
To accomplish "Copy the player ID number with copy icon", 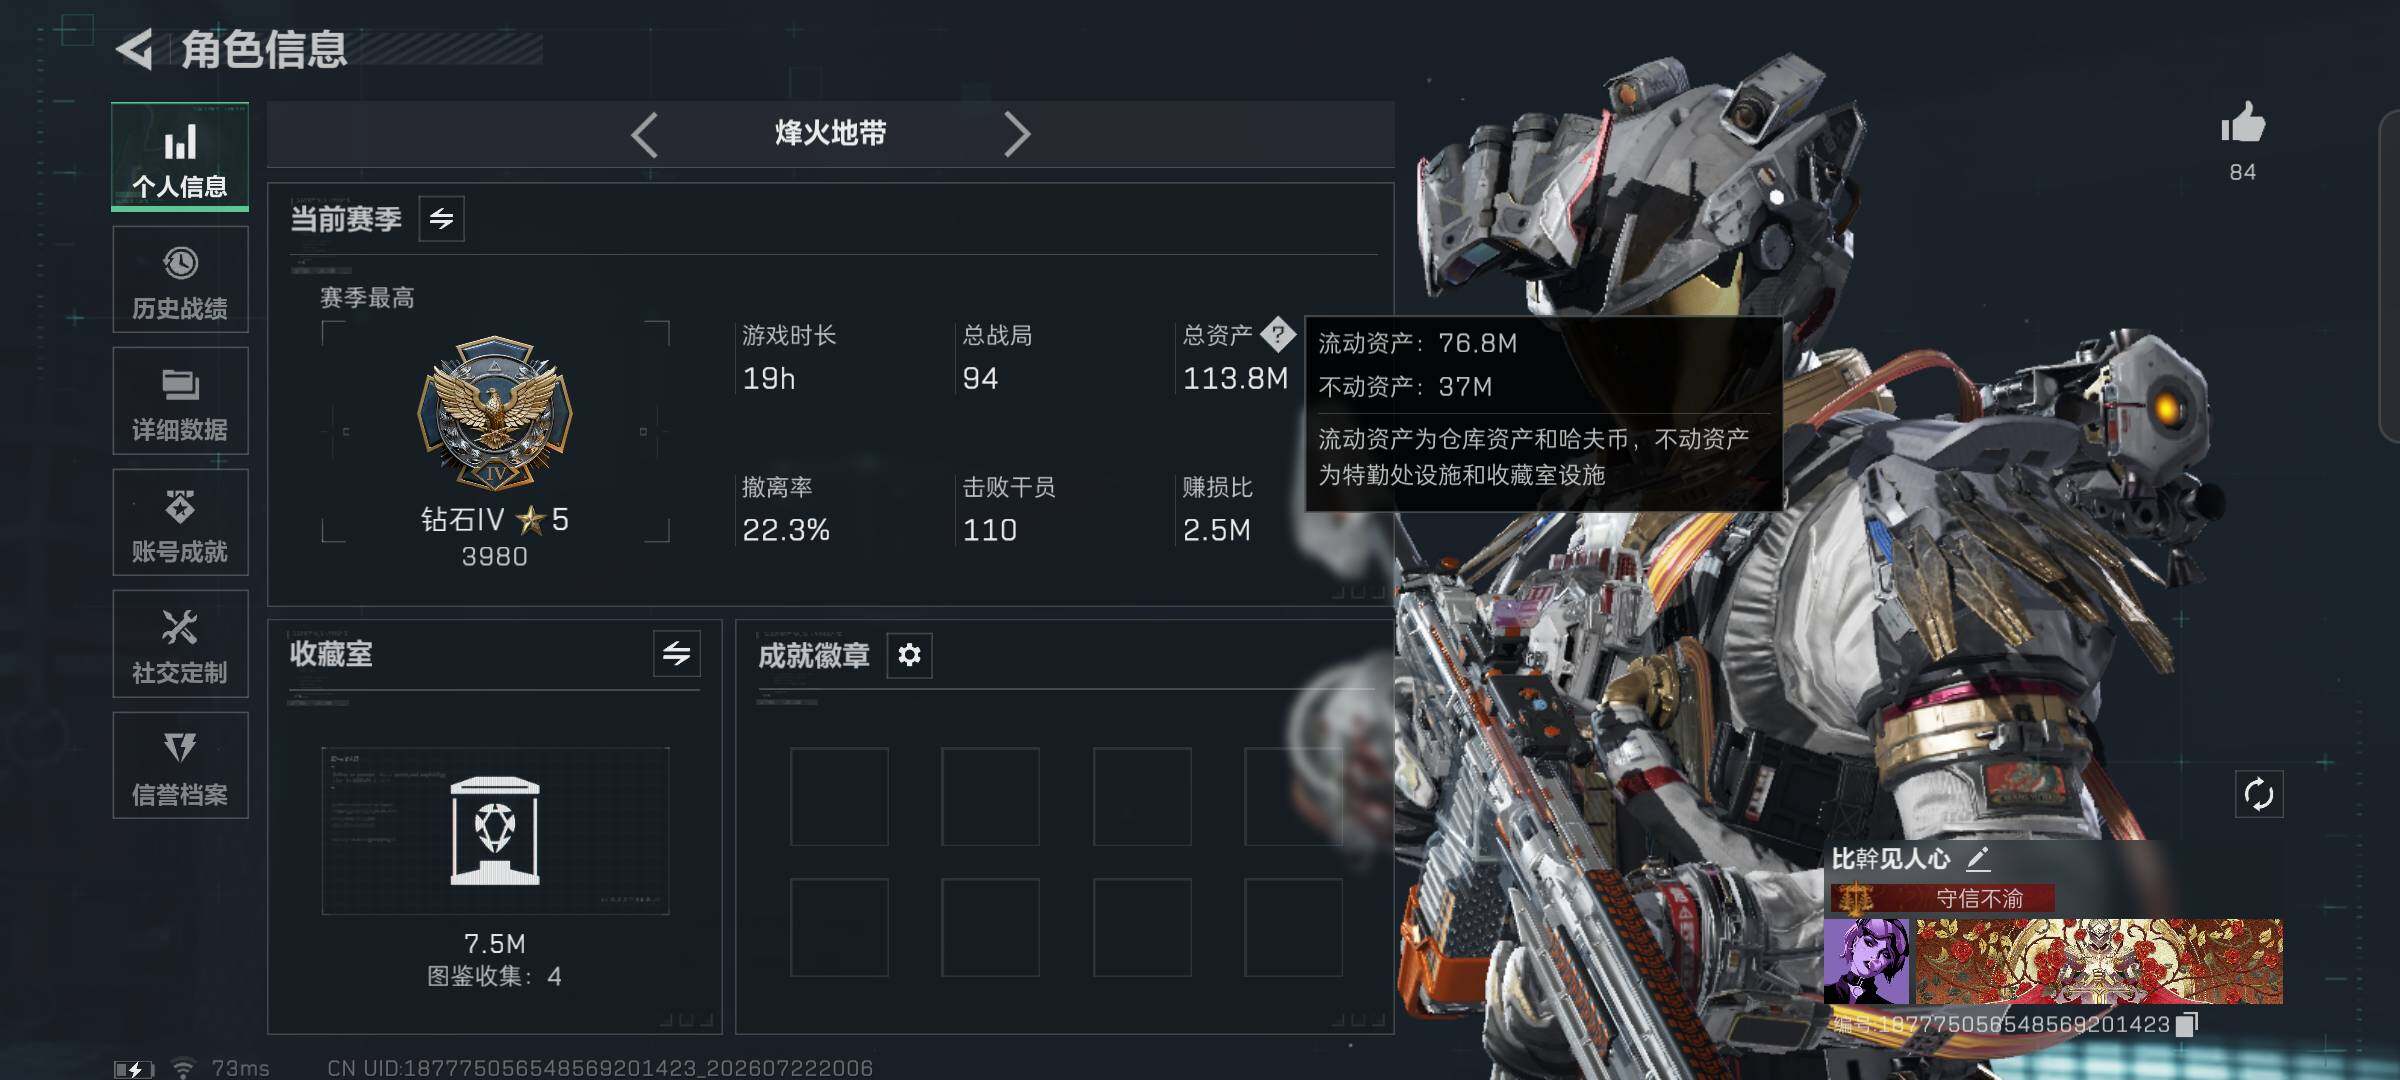I will (x=2187, y=1024).
